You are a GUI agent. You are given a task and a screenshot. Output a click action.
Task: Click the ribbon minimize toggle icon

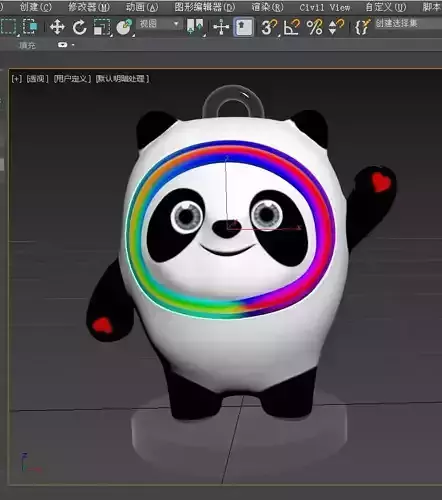62,45
